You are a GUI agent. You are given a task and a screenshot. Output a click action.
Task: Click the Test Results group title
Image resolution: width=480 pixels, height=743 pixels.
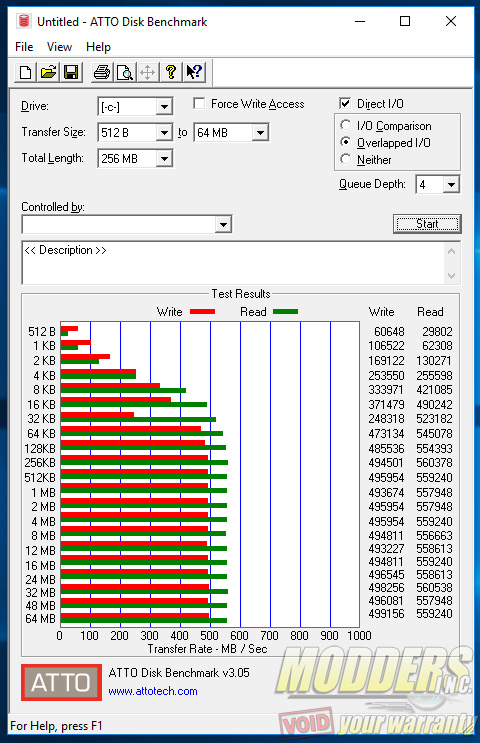pyautogui.click(x=241, y=294)
